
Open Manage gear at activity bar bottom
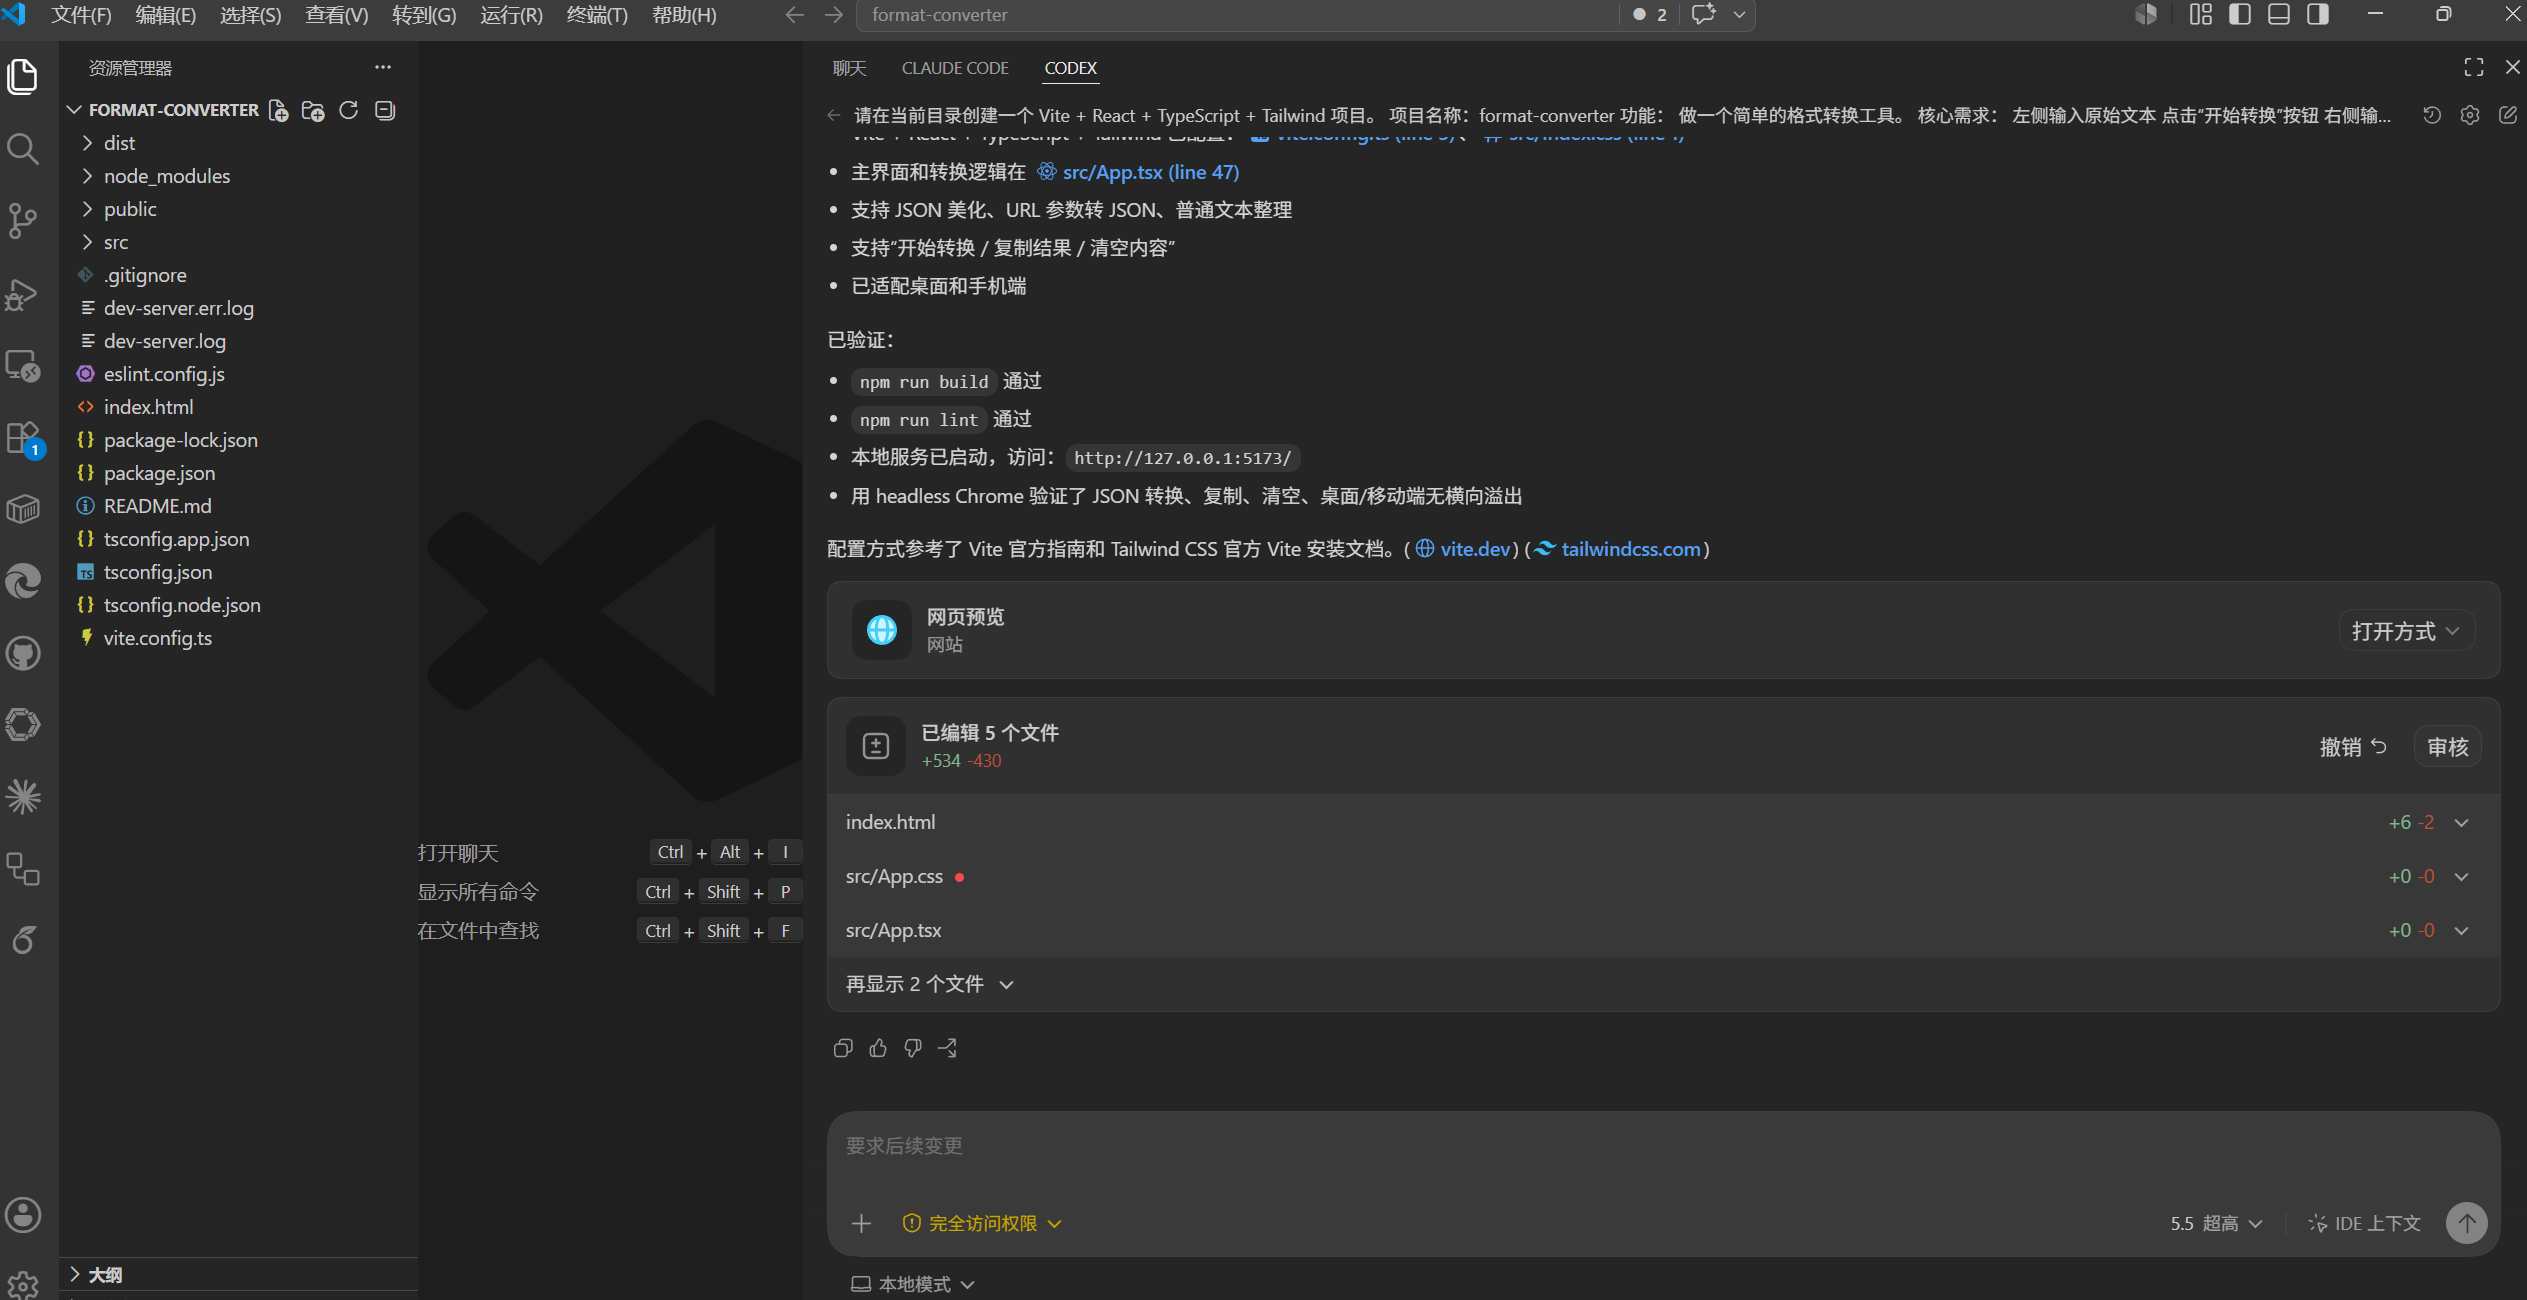[23, 1284]
